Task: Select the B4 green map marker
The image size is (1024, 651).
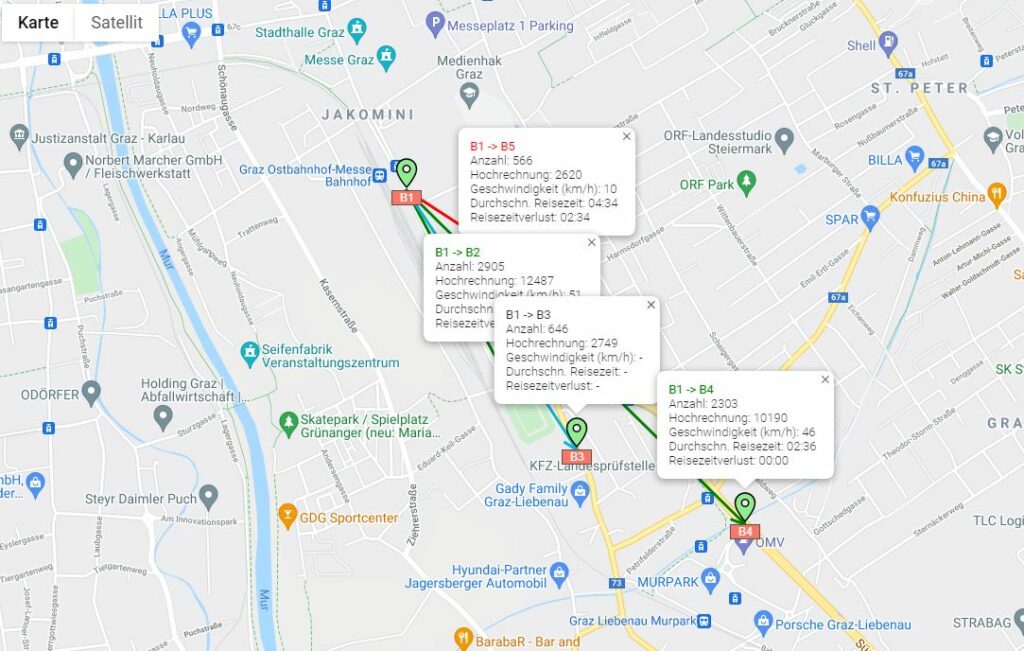Action: [x=744, y=508]
